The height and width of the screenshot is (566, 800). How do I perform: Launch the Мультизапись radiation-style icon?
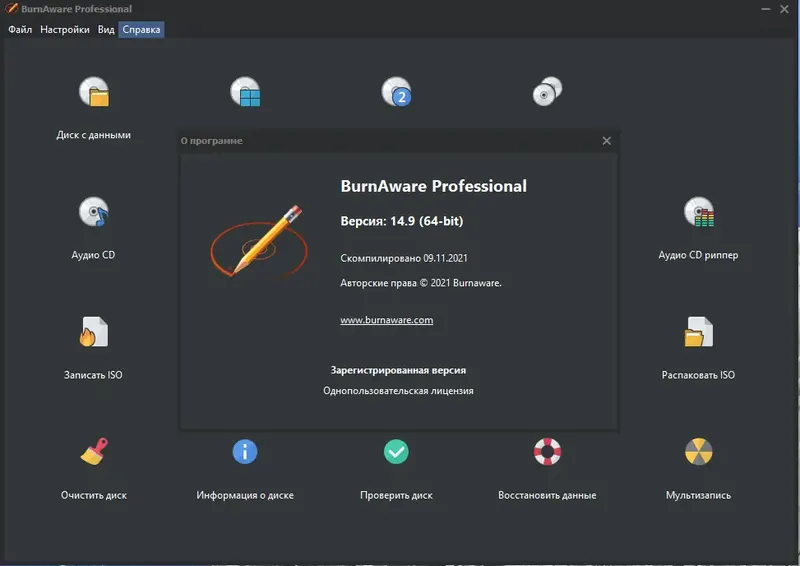[x=698, y=452]
